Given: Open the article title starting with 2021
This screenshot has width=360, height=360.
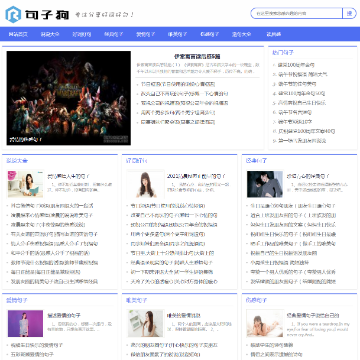Looking at the screenshot, I should pyautogui.click(x=196, y=176).
